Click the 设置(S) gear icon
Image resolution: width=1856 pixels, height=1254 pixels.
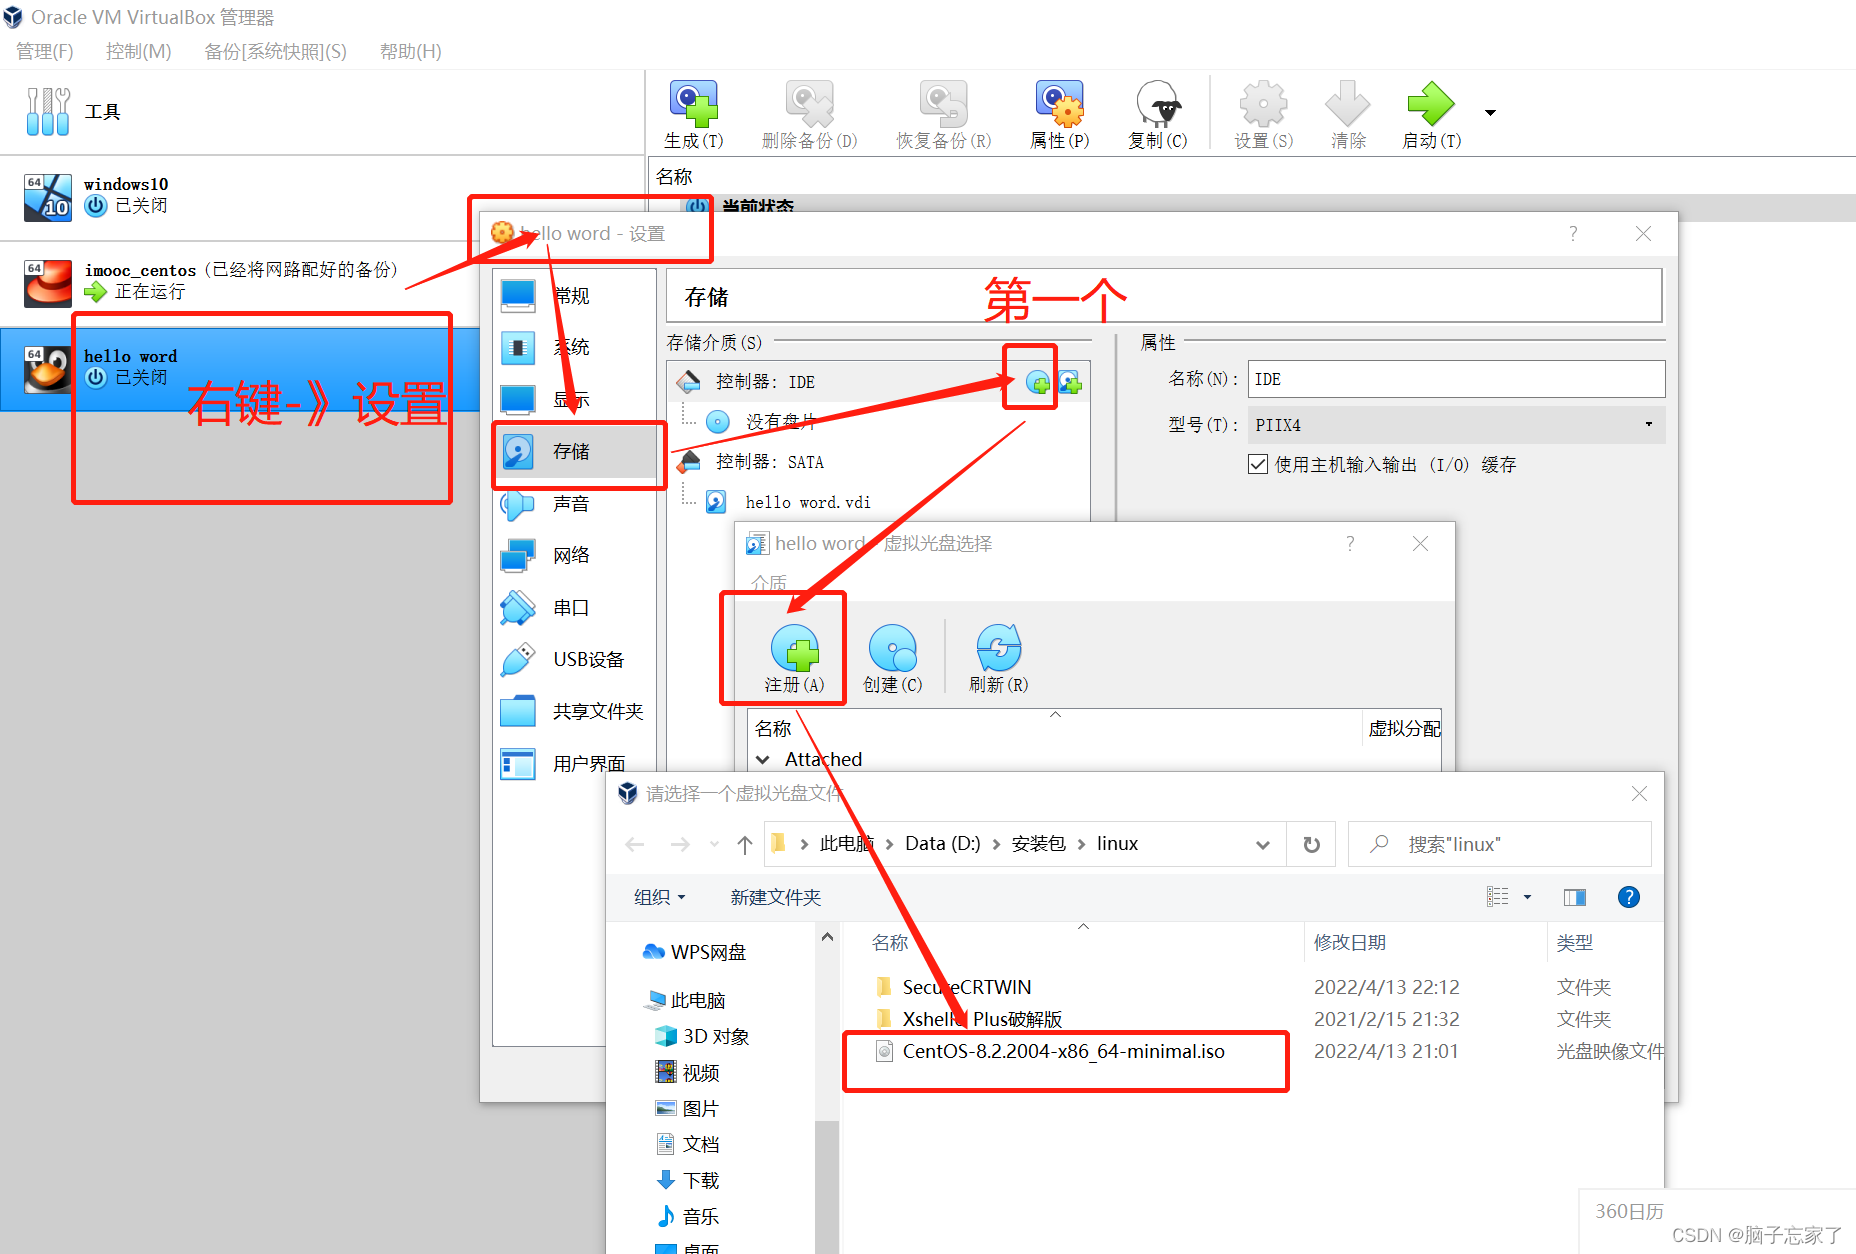point(1264,104)
